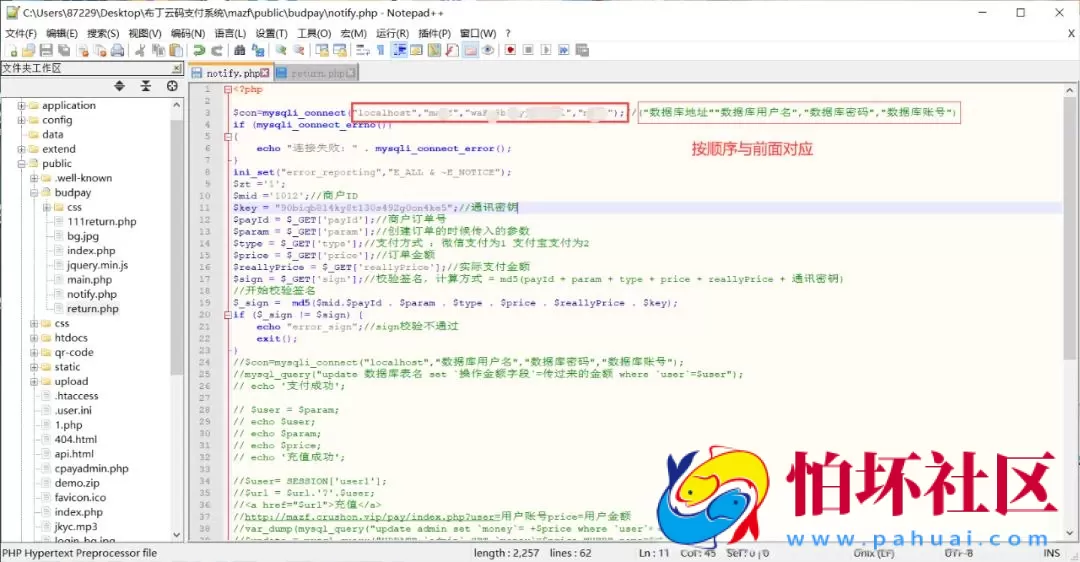This screenshot has width=1080, height=562.
Task: Locate current file in workspace panel
Action: coord(172,86)
